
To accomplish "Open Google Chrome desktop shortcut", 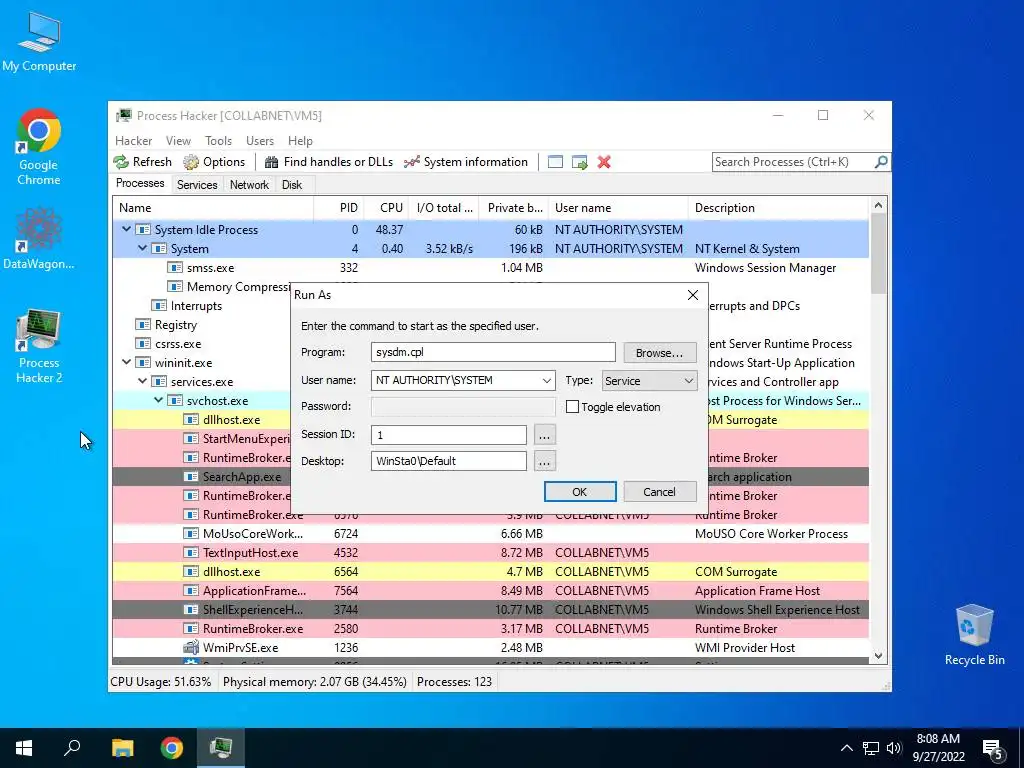I will tap(39, 147).
